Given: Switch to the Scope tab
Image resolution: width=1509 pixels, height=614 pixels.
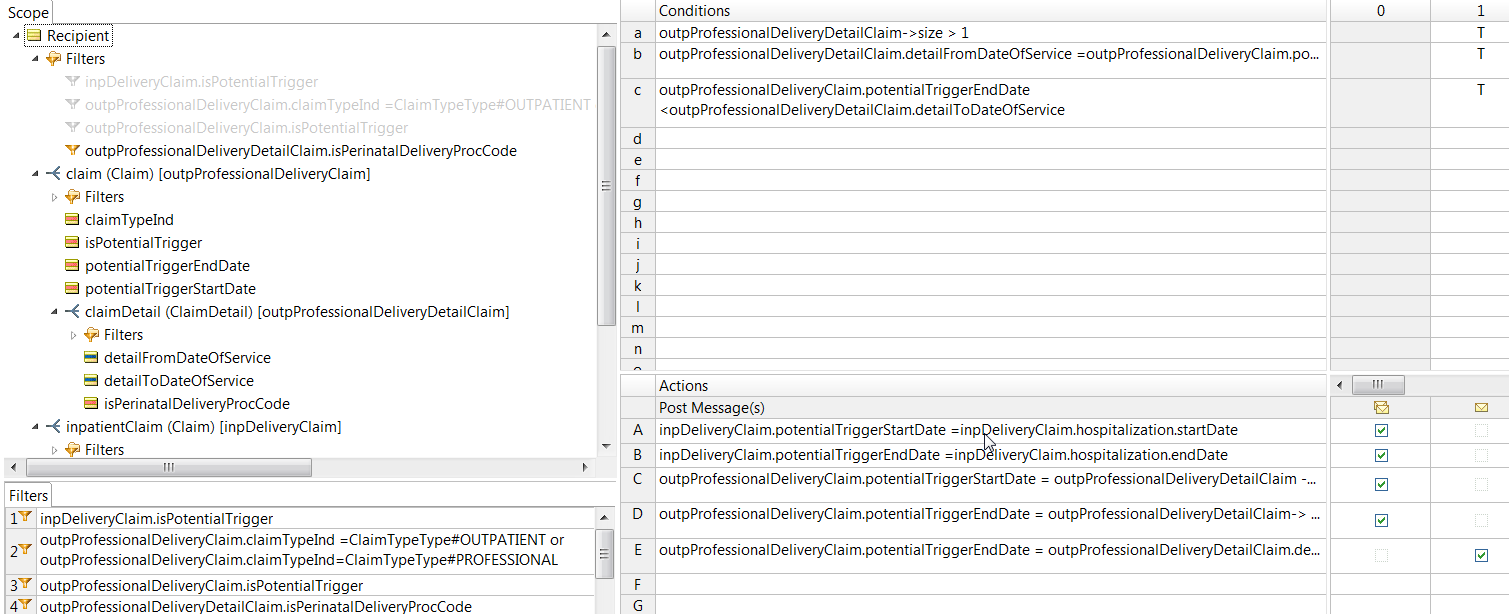Looking at the screenshot, I should point(28,12).
